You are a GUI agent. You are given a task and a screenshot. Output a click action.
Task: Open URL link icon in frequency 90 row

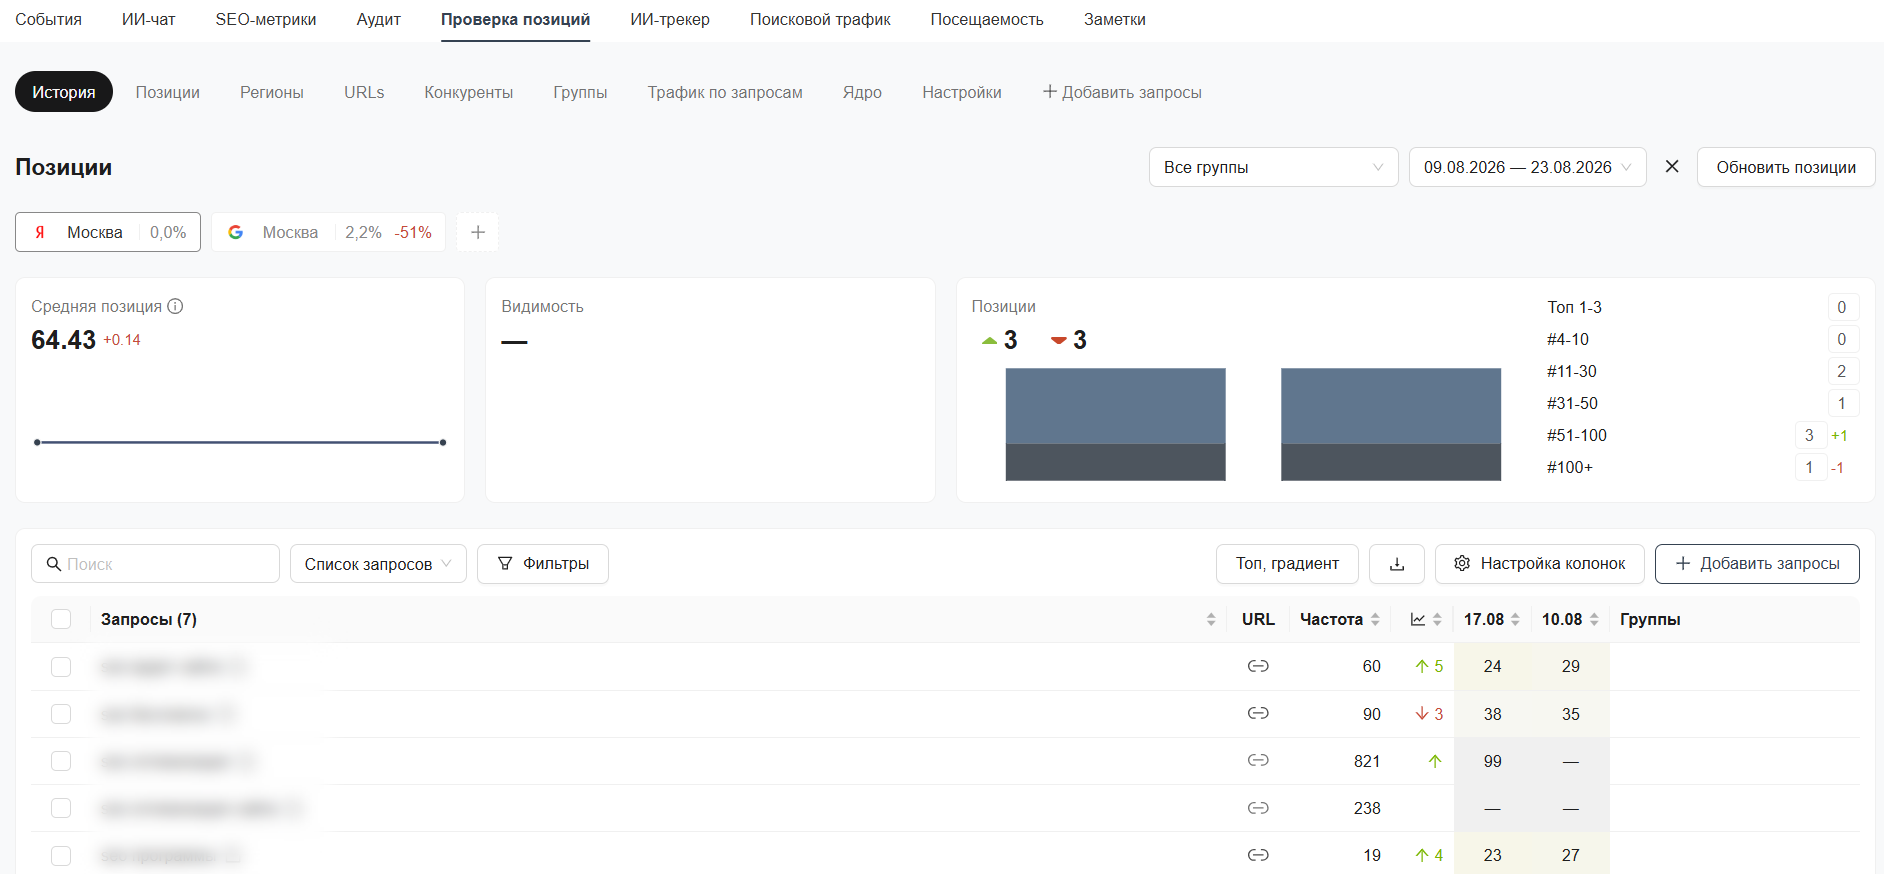pos(1258,713)
